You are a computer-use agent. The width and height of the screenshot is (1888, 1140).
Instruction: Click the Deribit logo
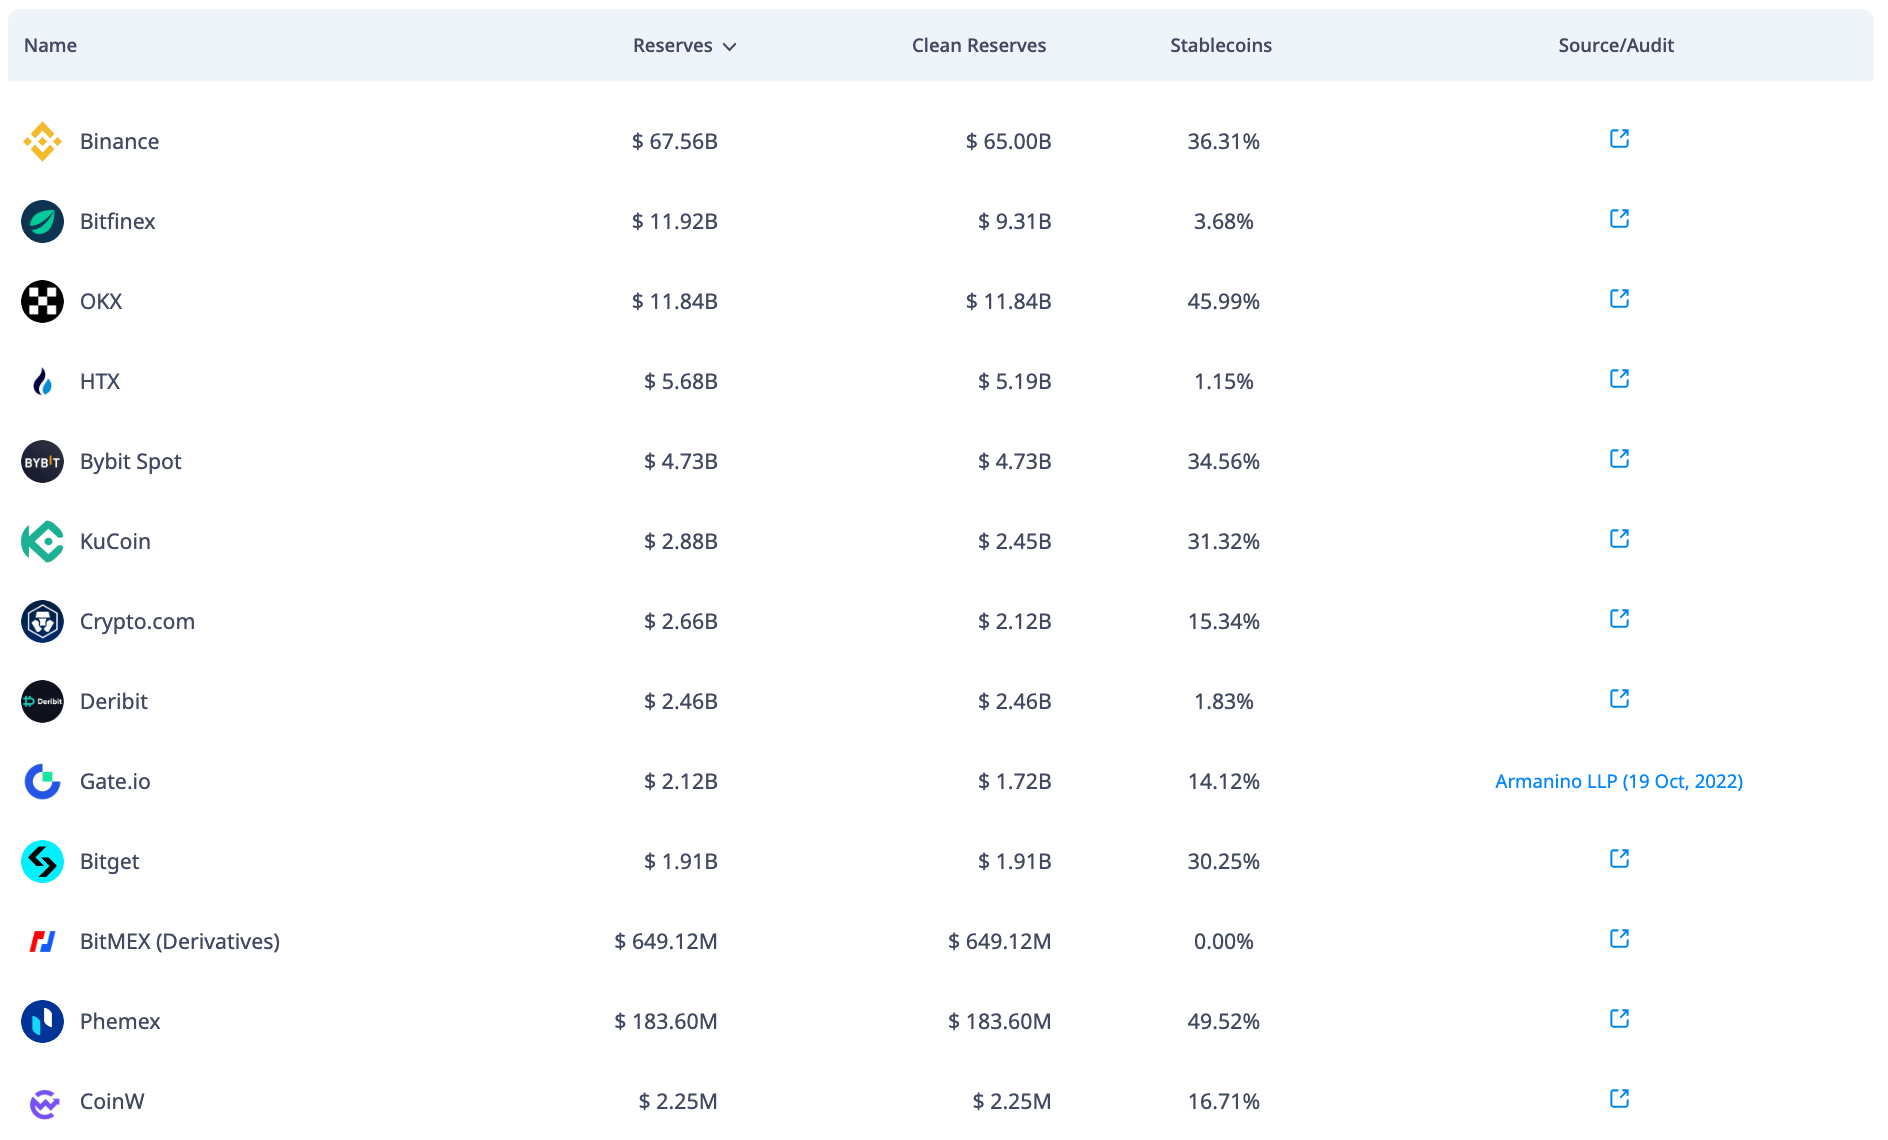42,701
